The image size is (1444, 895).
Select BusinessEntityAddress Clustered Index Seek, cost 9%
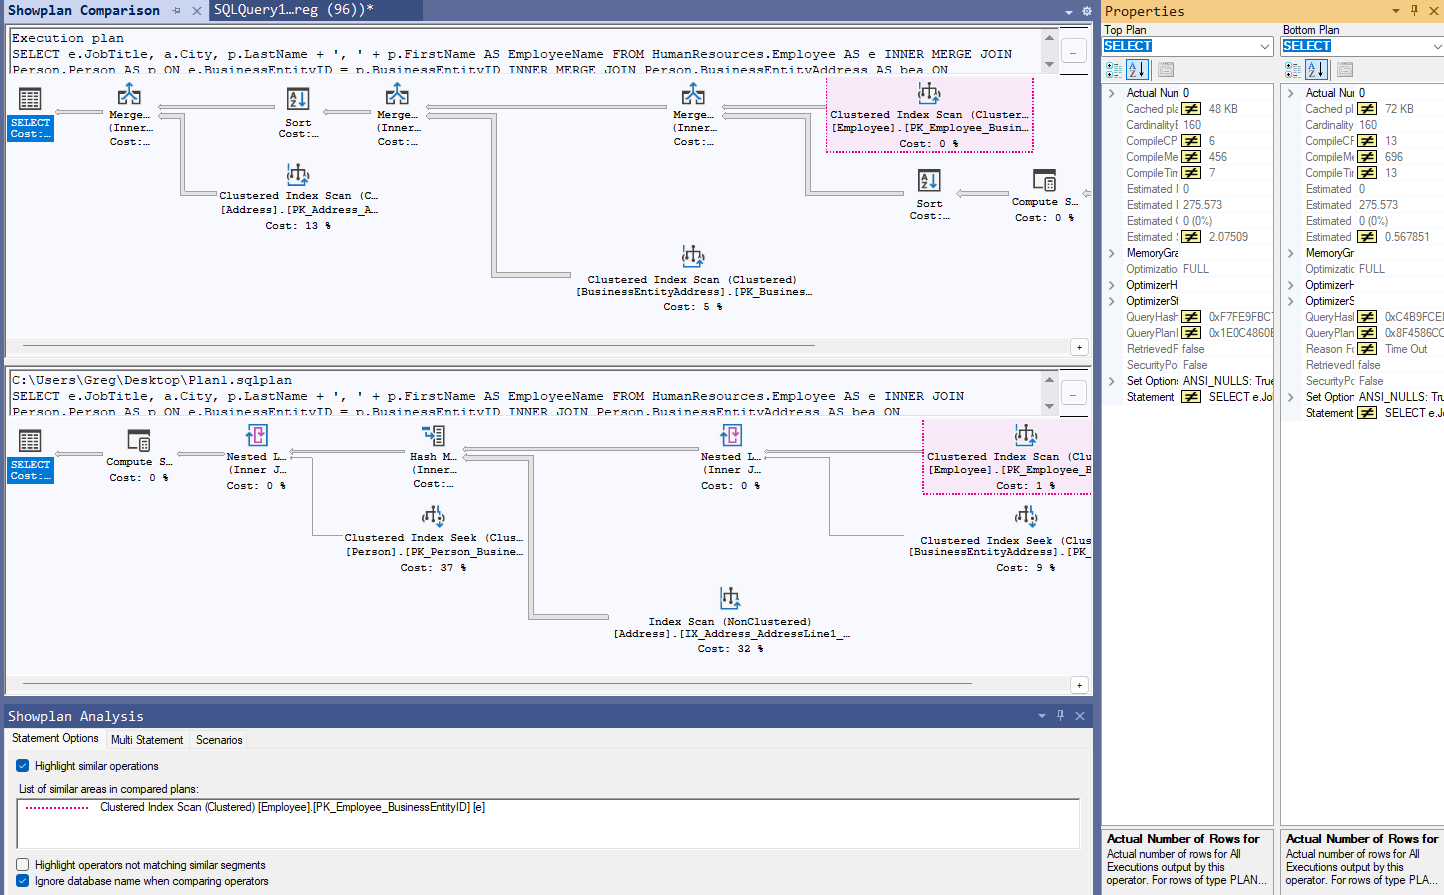tap(1000, 540)
